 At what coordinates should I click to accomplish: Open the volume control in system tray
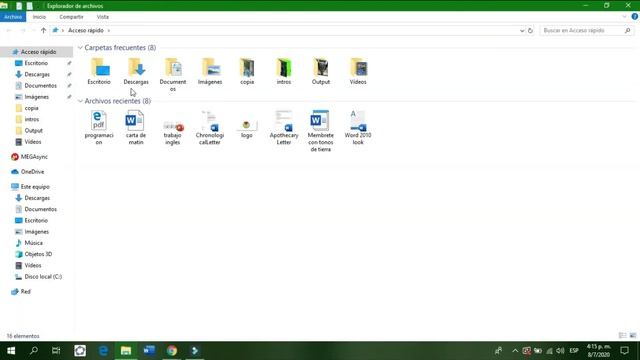[560, 351]
